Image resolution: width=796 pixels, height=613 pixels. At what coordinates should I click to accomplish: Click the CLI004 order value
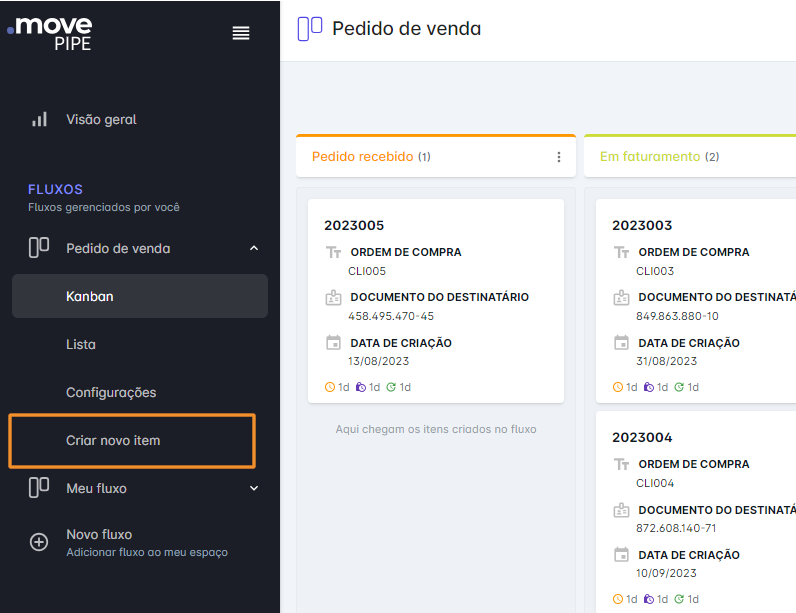[x=655, y=483]
